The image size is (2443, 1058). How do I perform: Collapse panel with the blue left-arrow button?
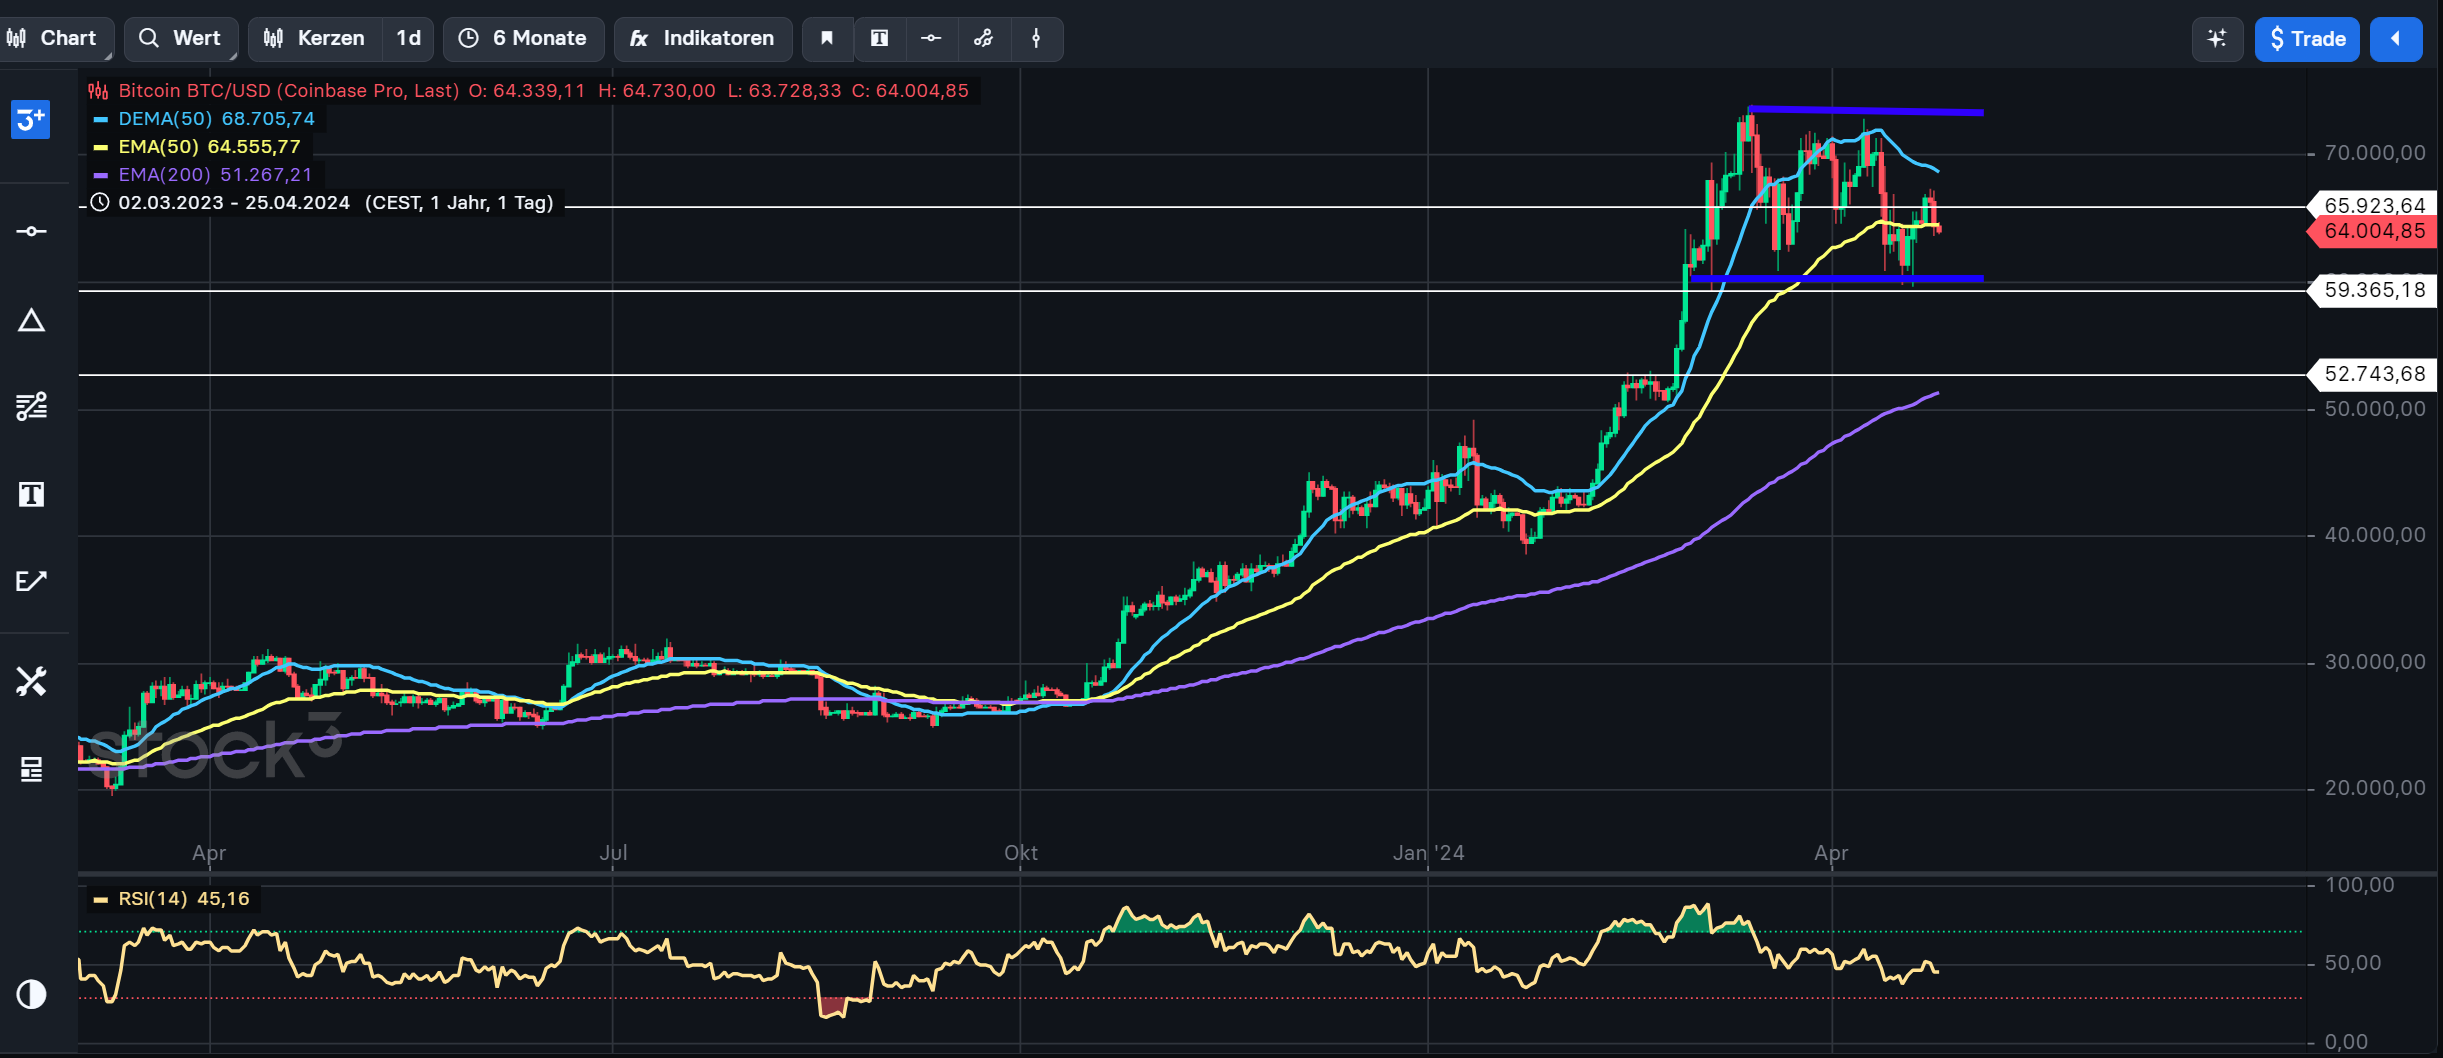[x=2395, y=39]
